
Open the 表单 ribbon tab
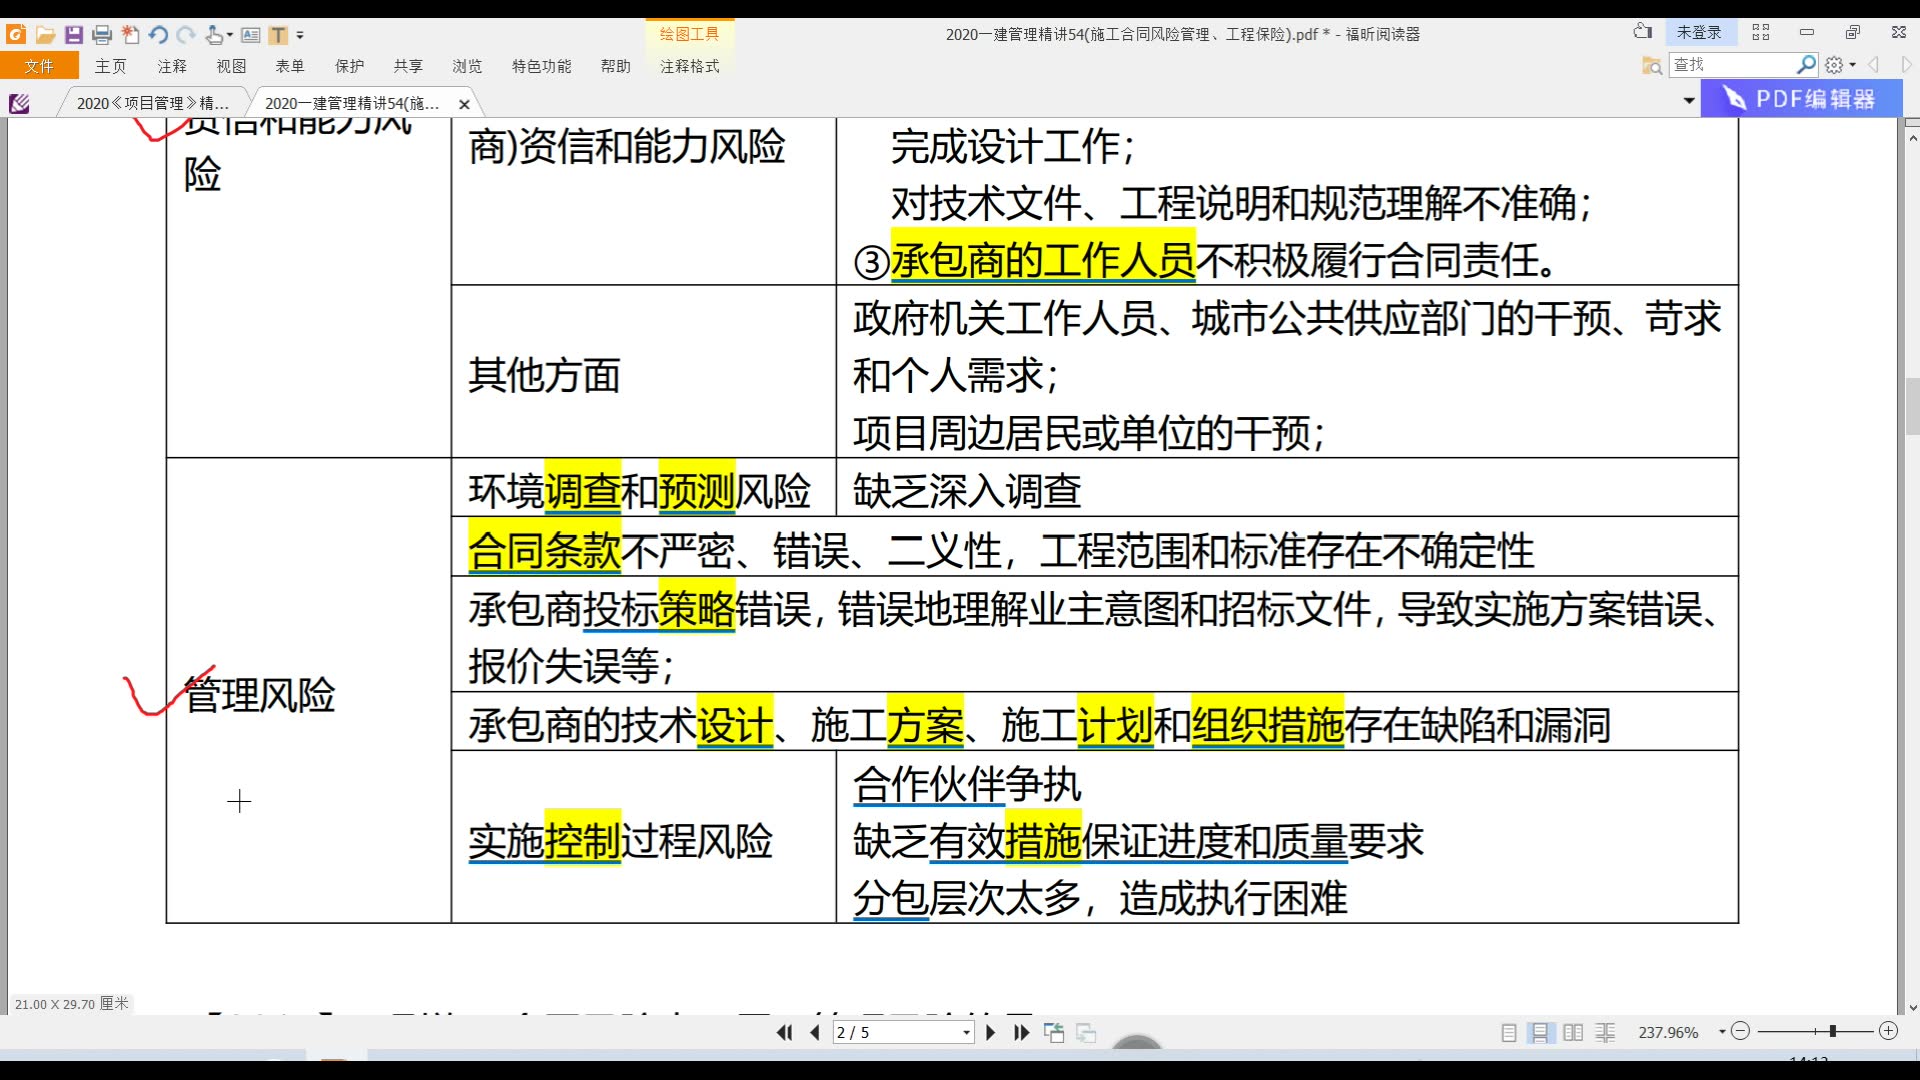click(x=290, y=66)
